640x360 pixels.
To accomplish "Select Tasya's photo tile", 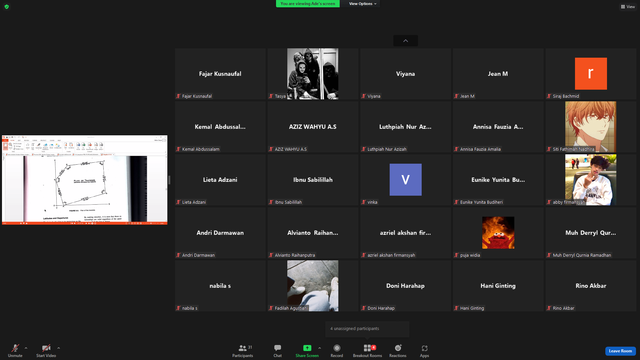I will pyautogui.click(x=313, y=74).
